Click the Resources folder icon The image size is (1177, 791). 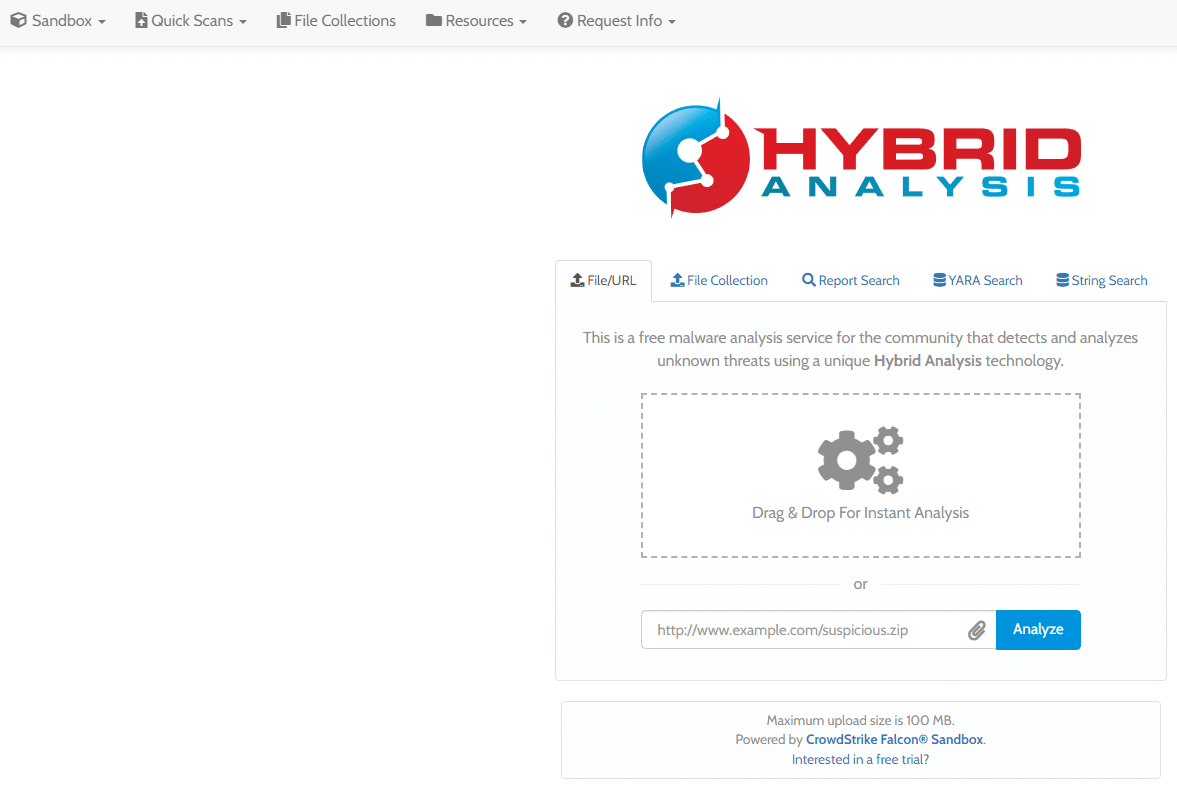coord(433,20)
